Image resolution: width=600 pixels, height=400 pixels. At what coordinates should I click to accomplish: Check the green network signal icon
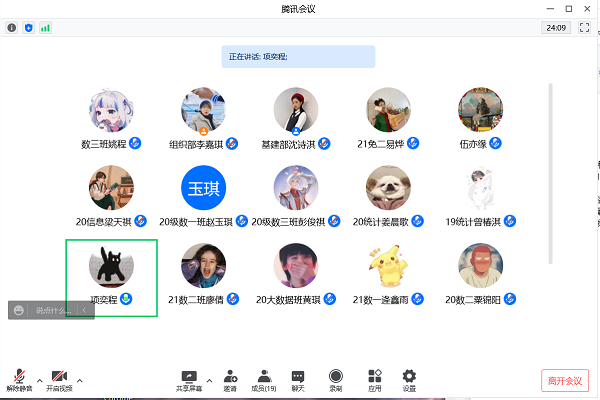pos(45,28)
